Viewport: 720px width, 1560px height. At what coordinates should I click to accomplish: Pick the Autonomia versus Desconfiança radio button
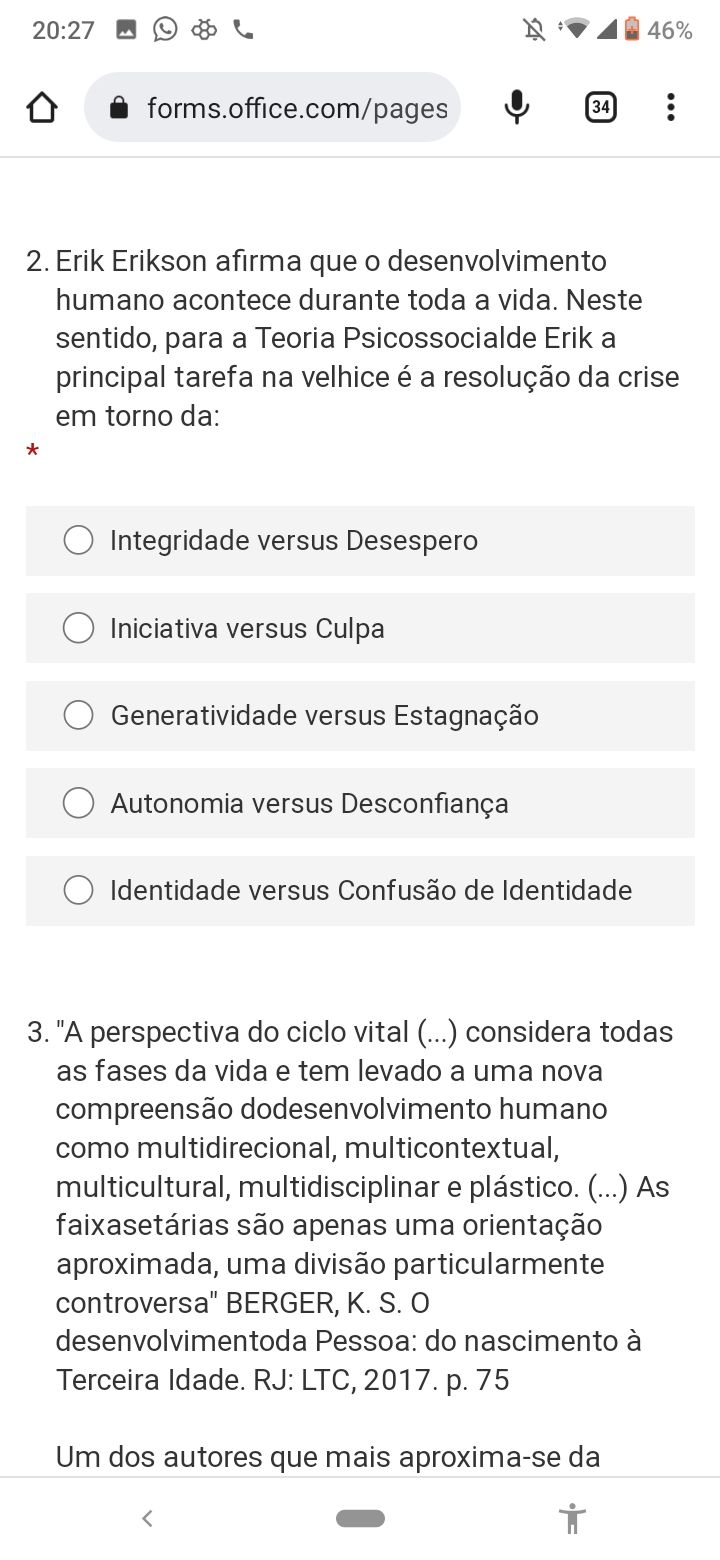click(x=78, y=803)
